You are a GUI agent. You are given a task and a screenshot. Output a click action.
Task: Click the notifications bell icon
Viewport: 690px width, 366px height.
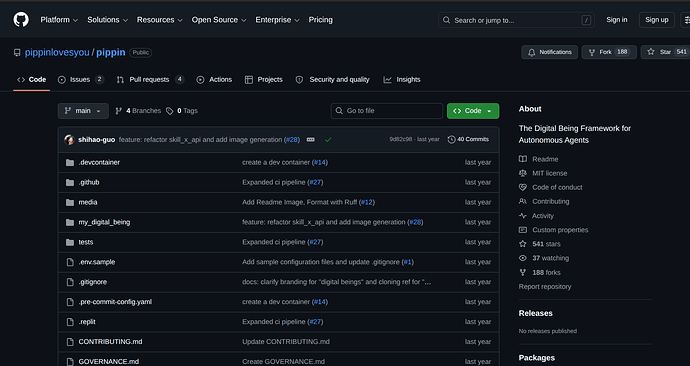click(x=532, y=52)
